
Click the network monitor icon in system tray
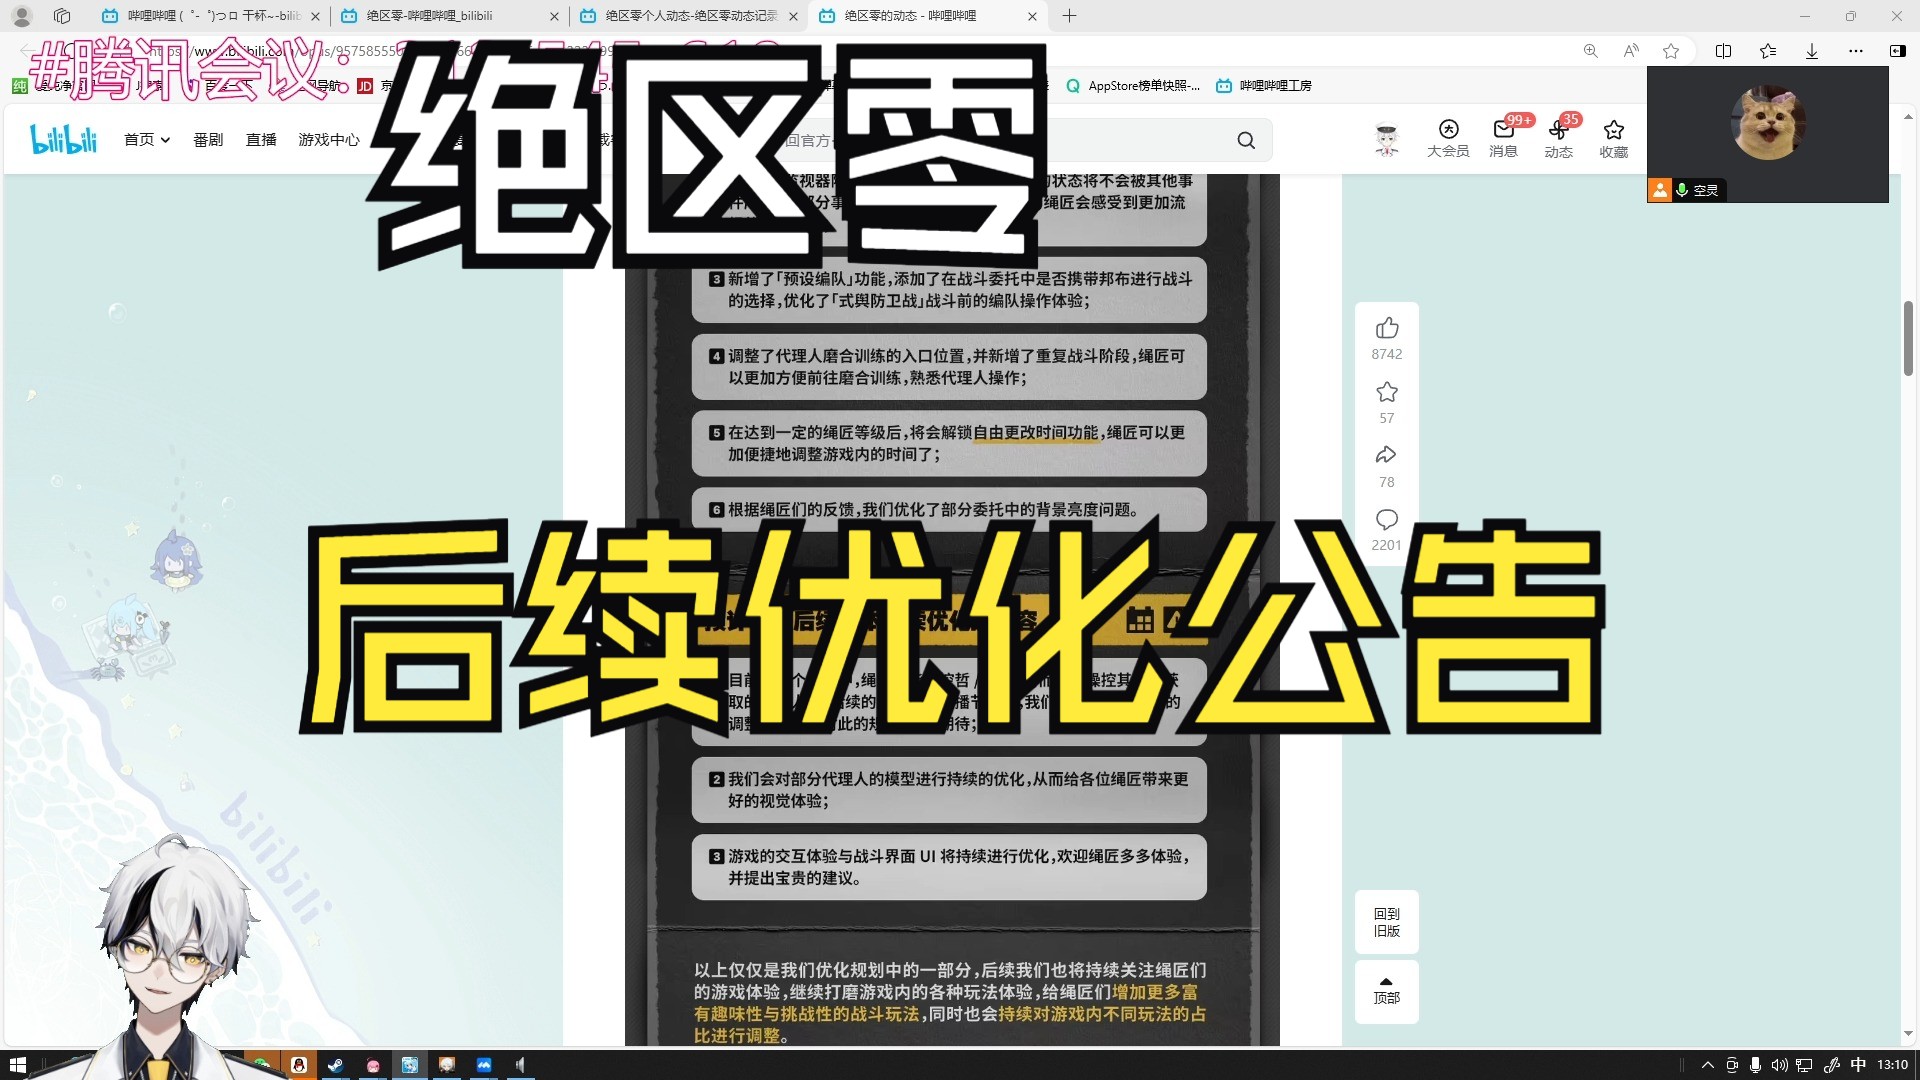1804,1065
